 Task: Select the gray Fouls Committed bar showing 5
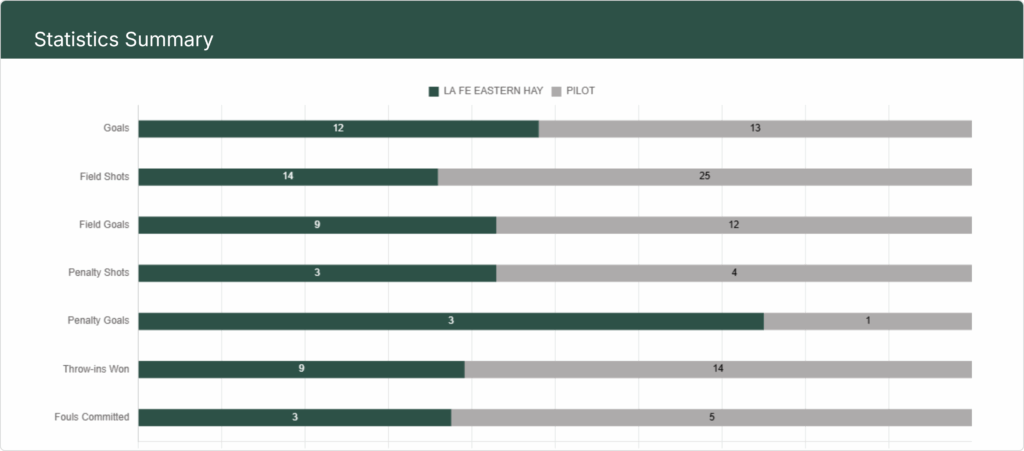coord(711,417)
